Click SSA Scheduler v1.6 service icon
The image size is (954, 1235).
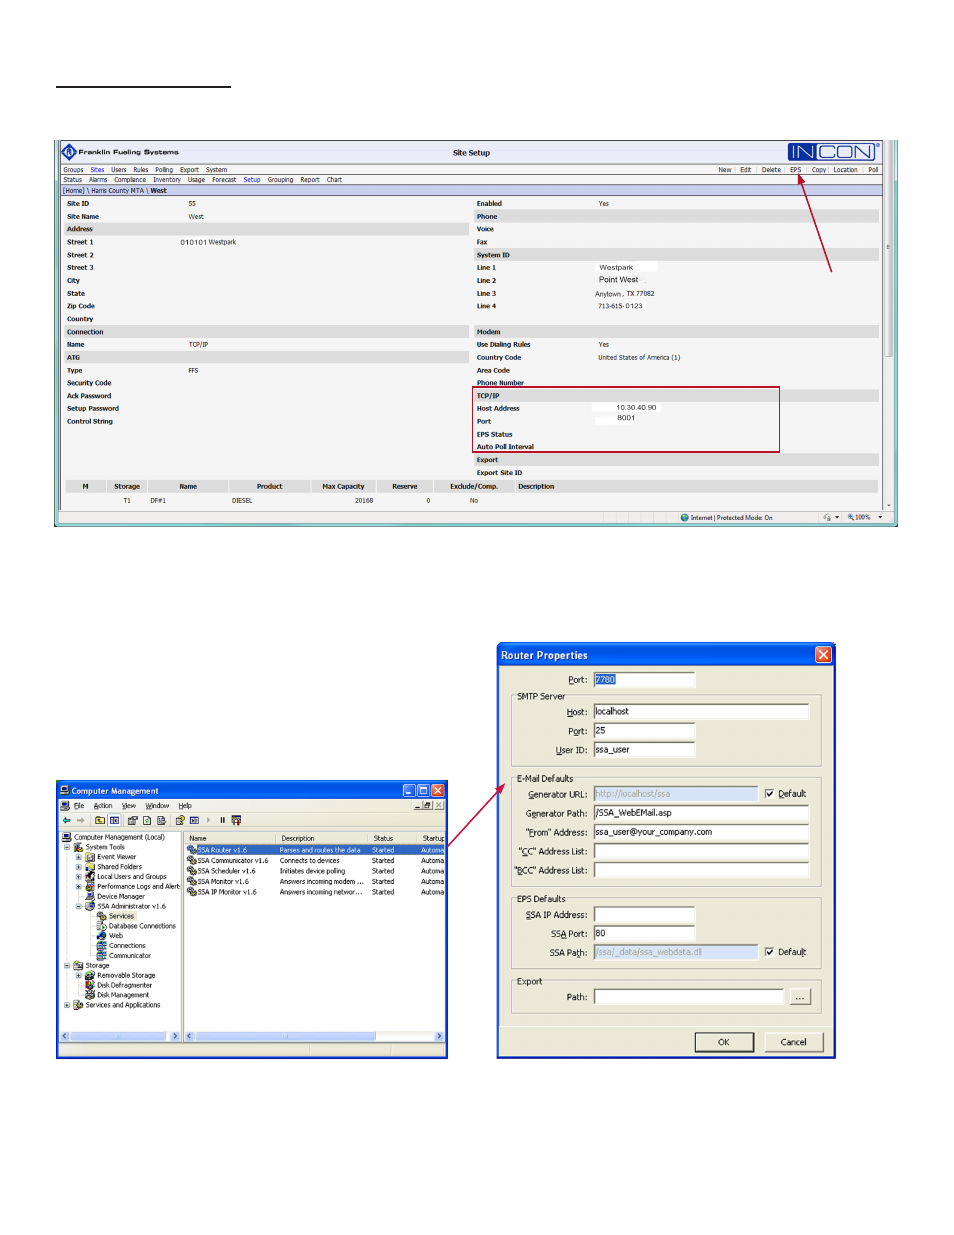[x=192, y=871]
